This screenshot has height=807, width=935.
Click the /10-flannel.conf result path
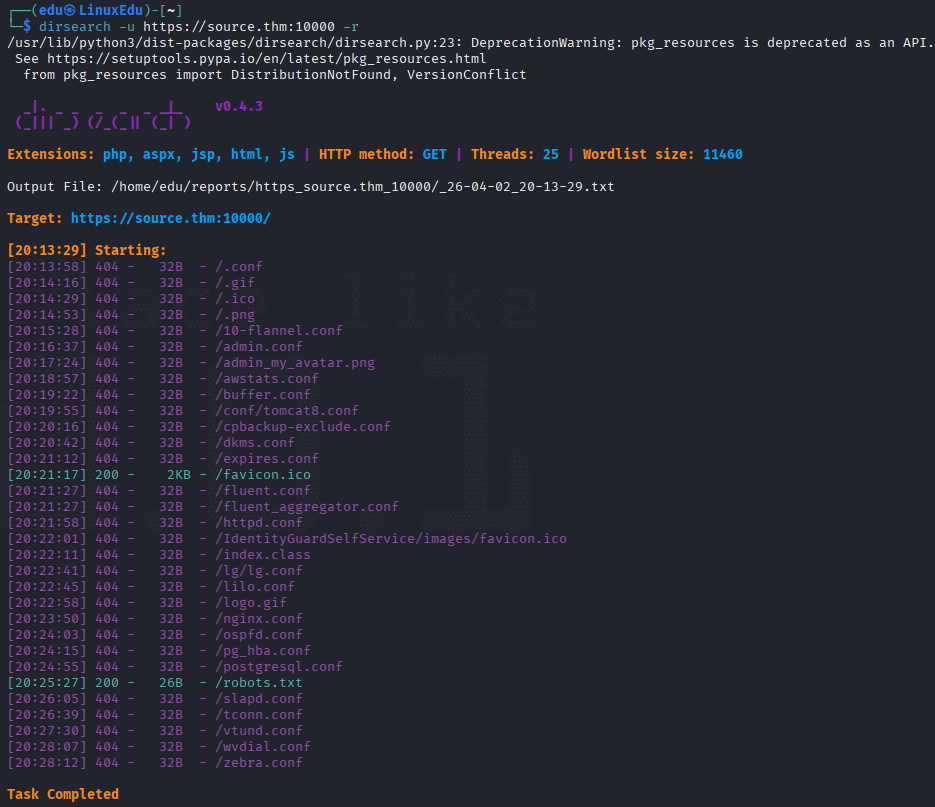pos(279,330)
